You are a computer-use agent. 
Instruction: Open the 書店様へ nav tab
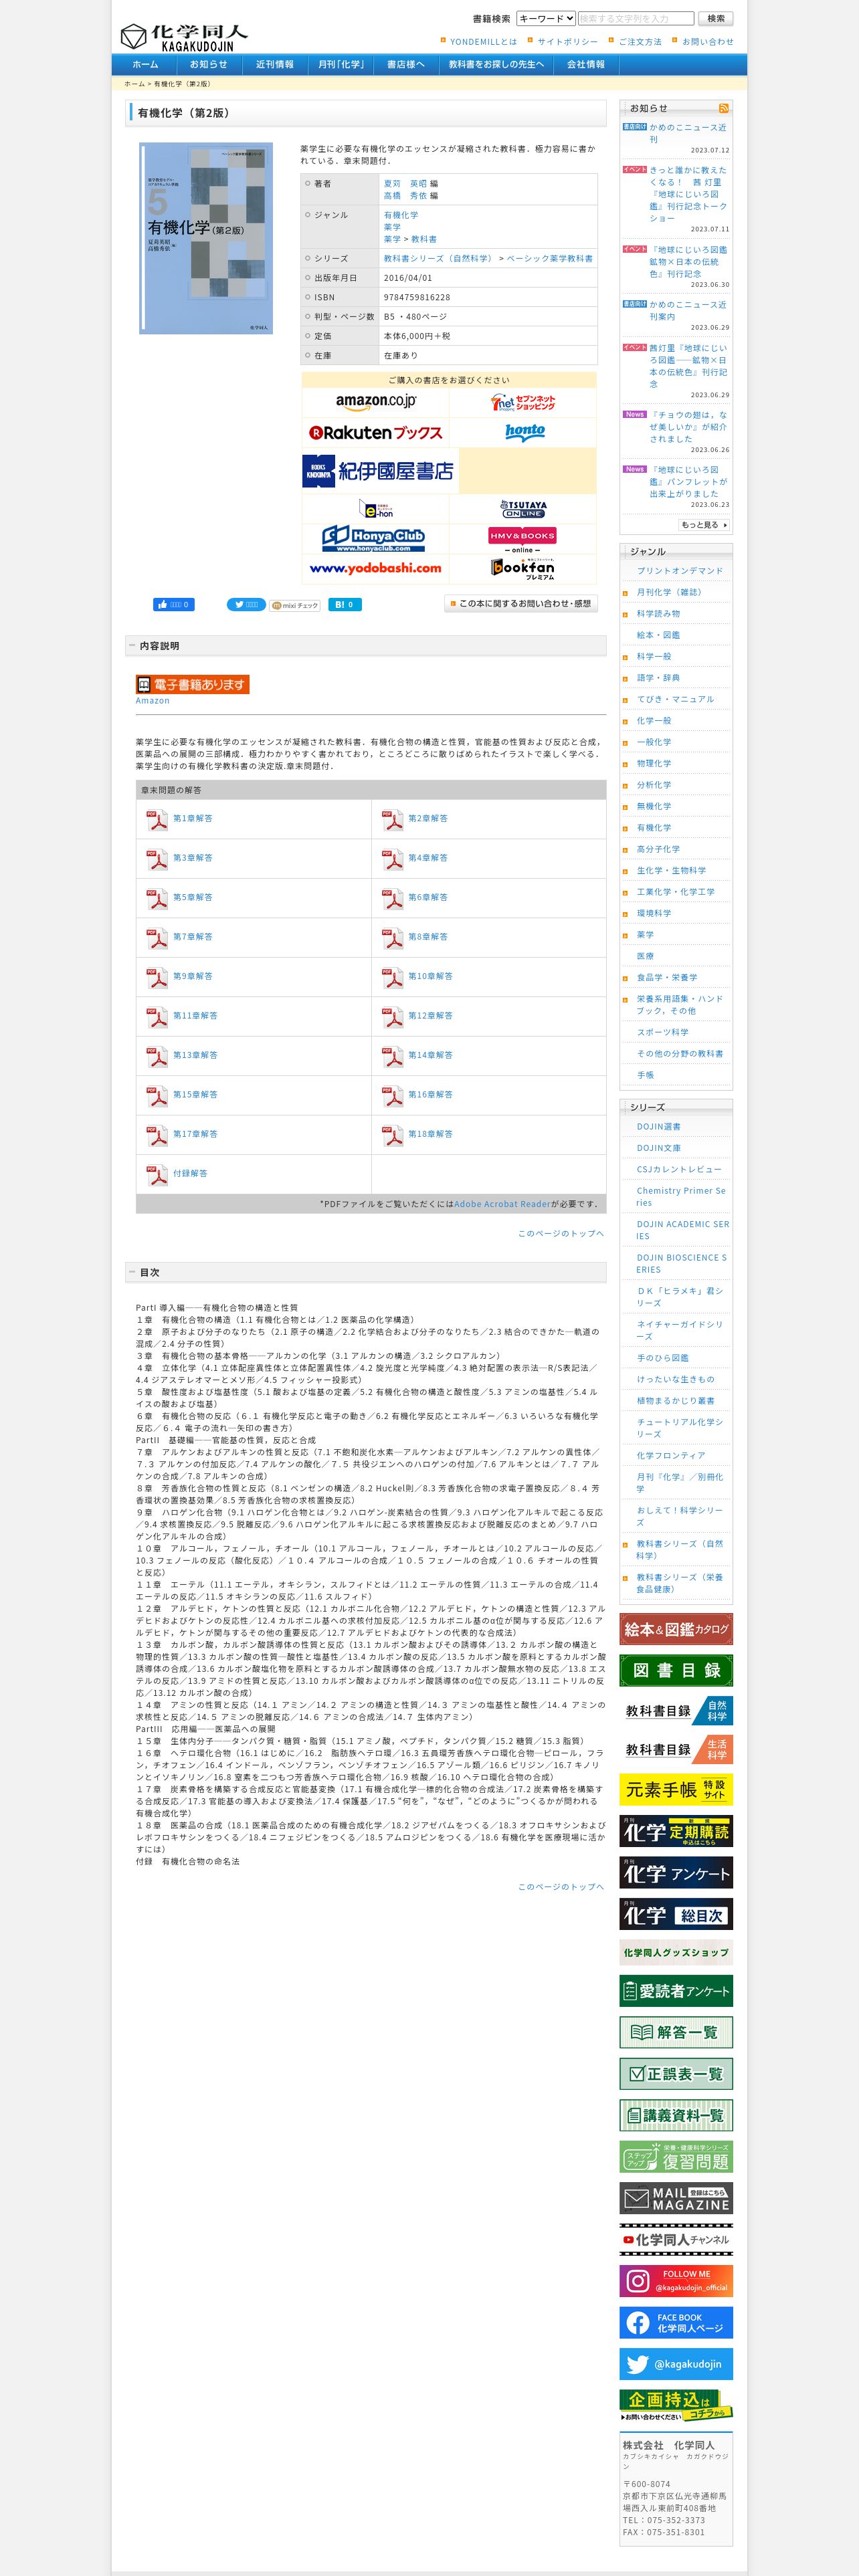(x=406, y=64)
